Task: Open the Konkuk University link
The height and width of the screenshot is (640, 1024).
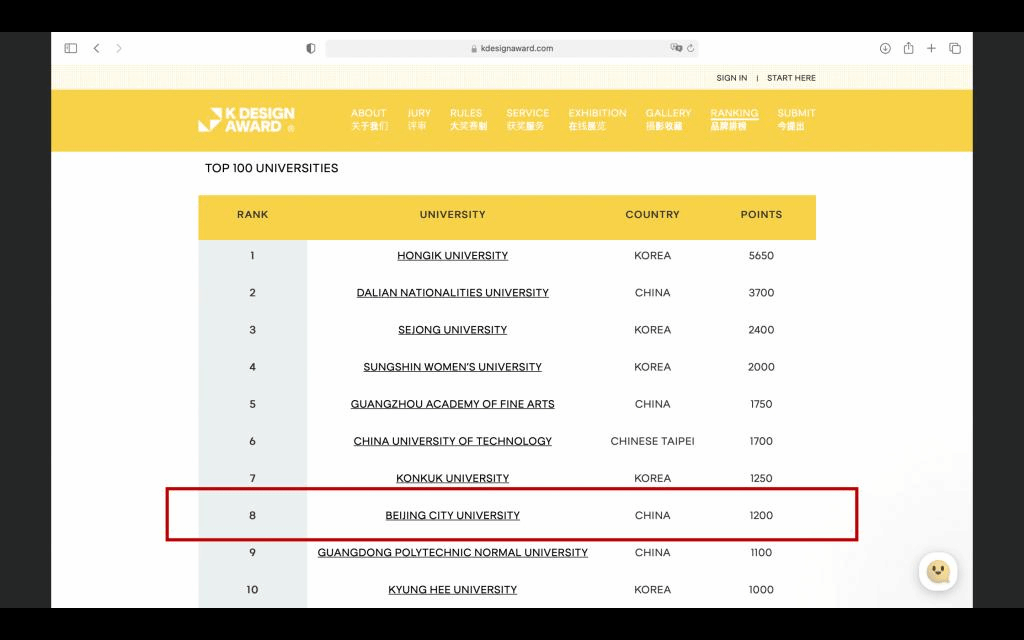Action: tap(453, 479)
